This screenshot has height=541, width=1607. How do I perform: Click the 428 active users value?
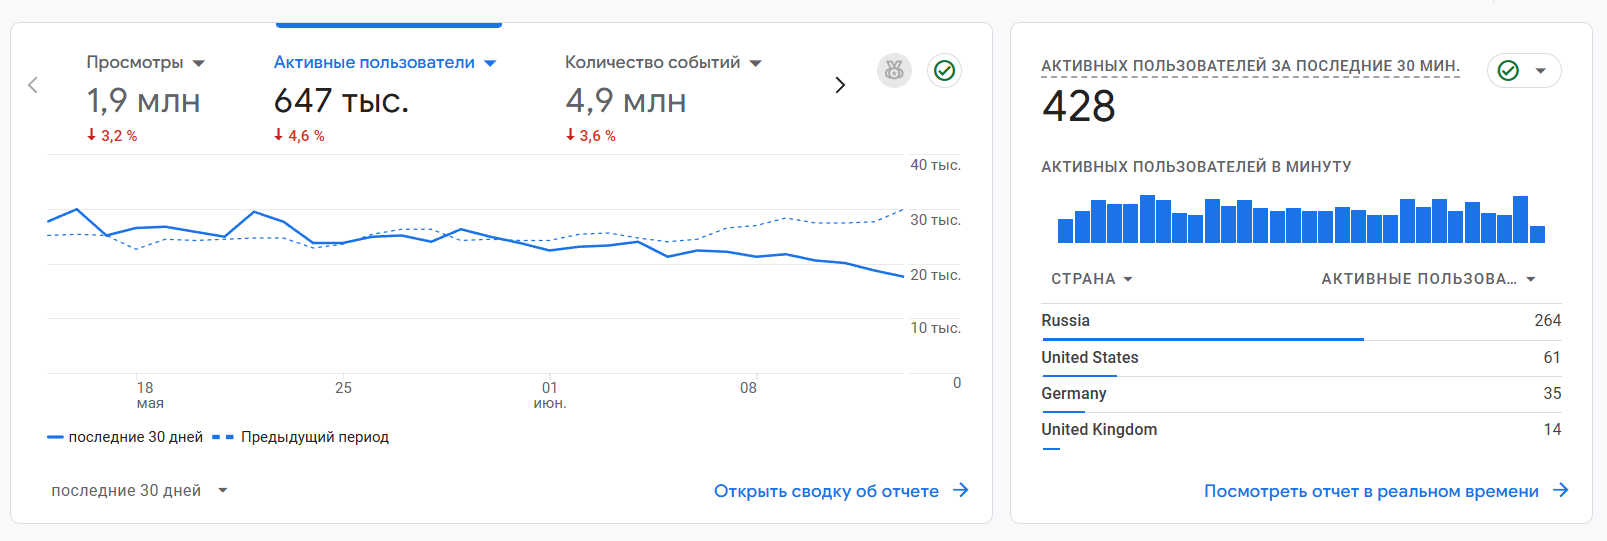coord(1078,106)
